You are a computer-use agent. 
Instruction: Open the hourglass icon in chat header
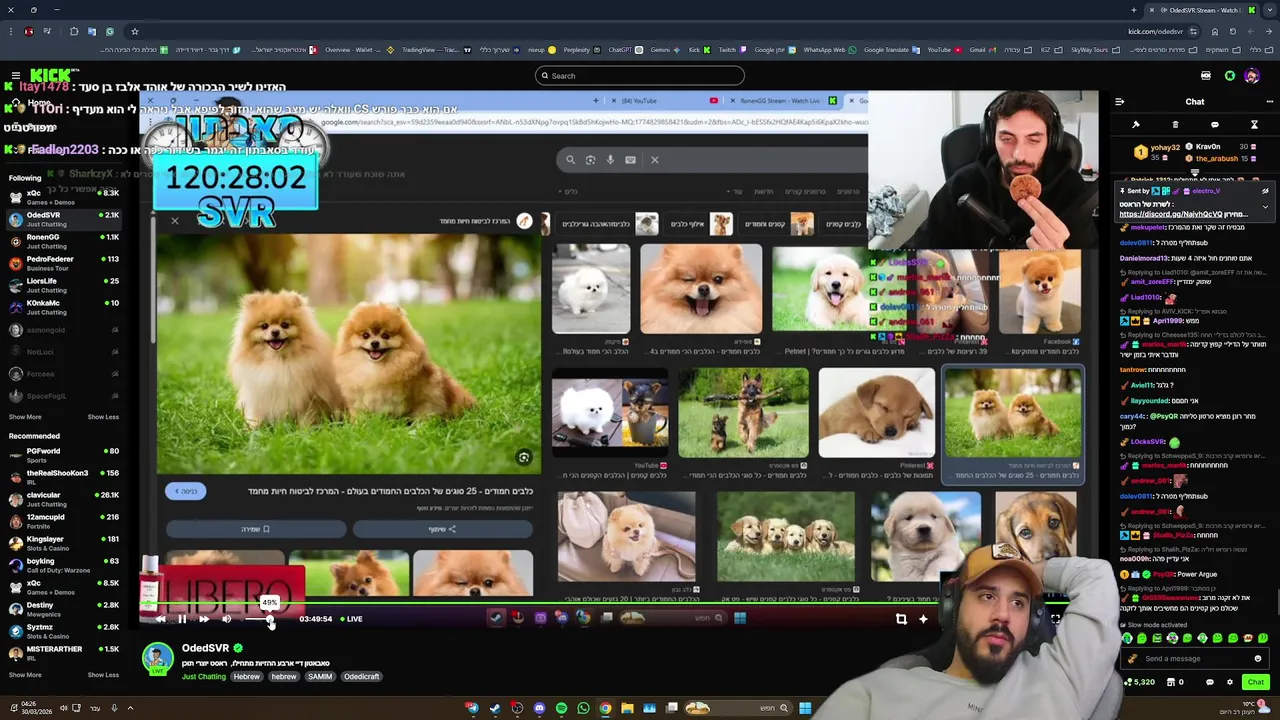pos(1254,125)
